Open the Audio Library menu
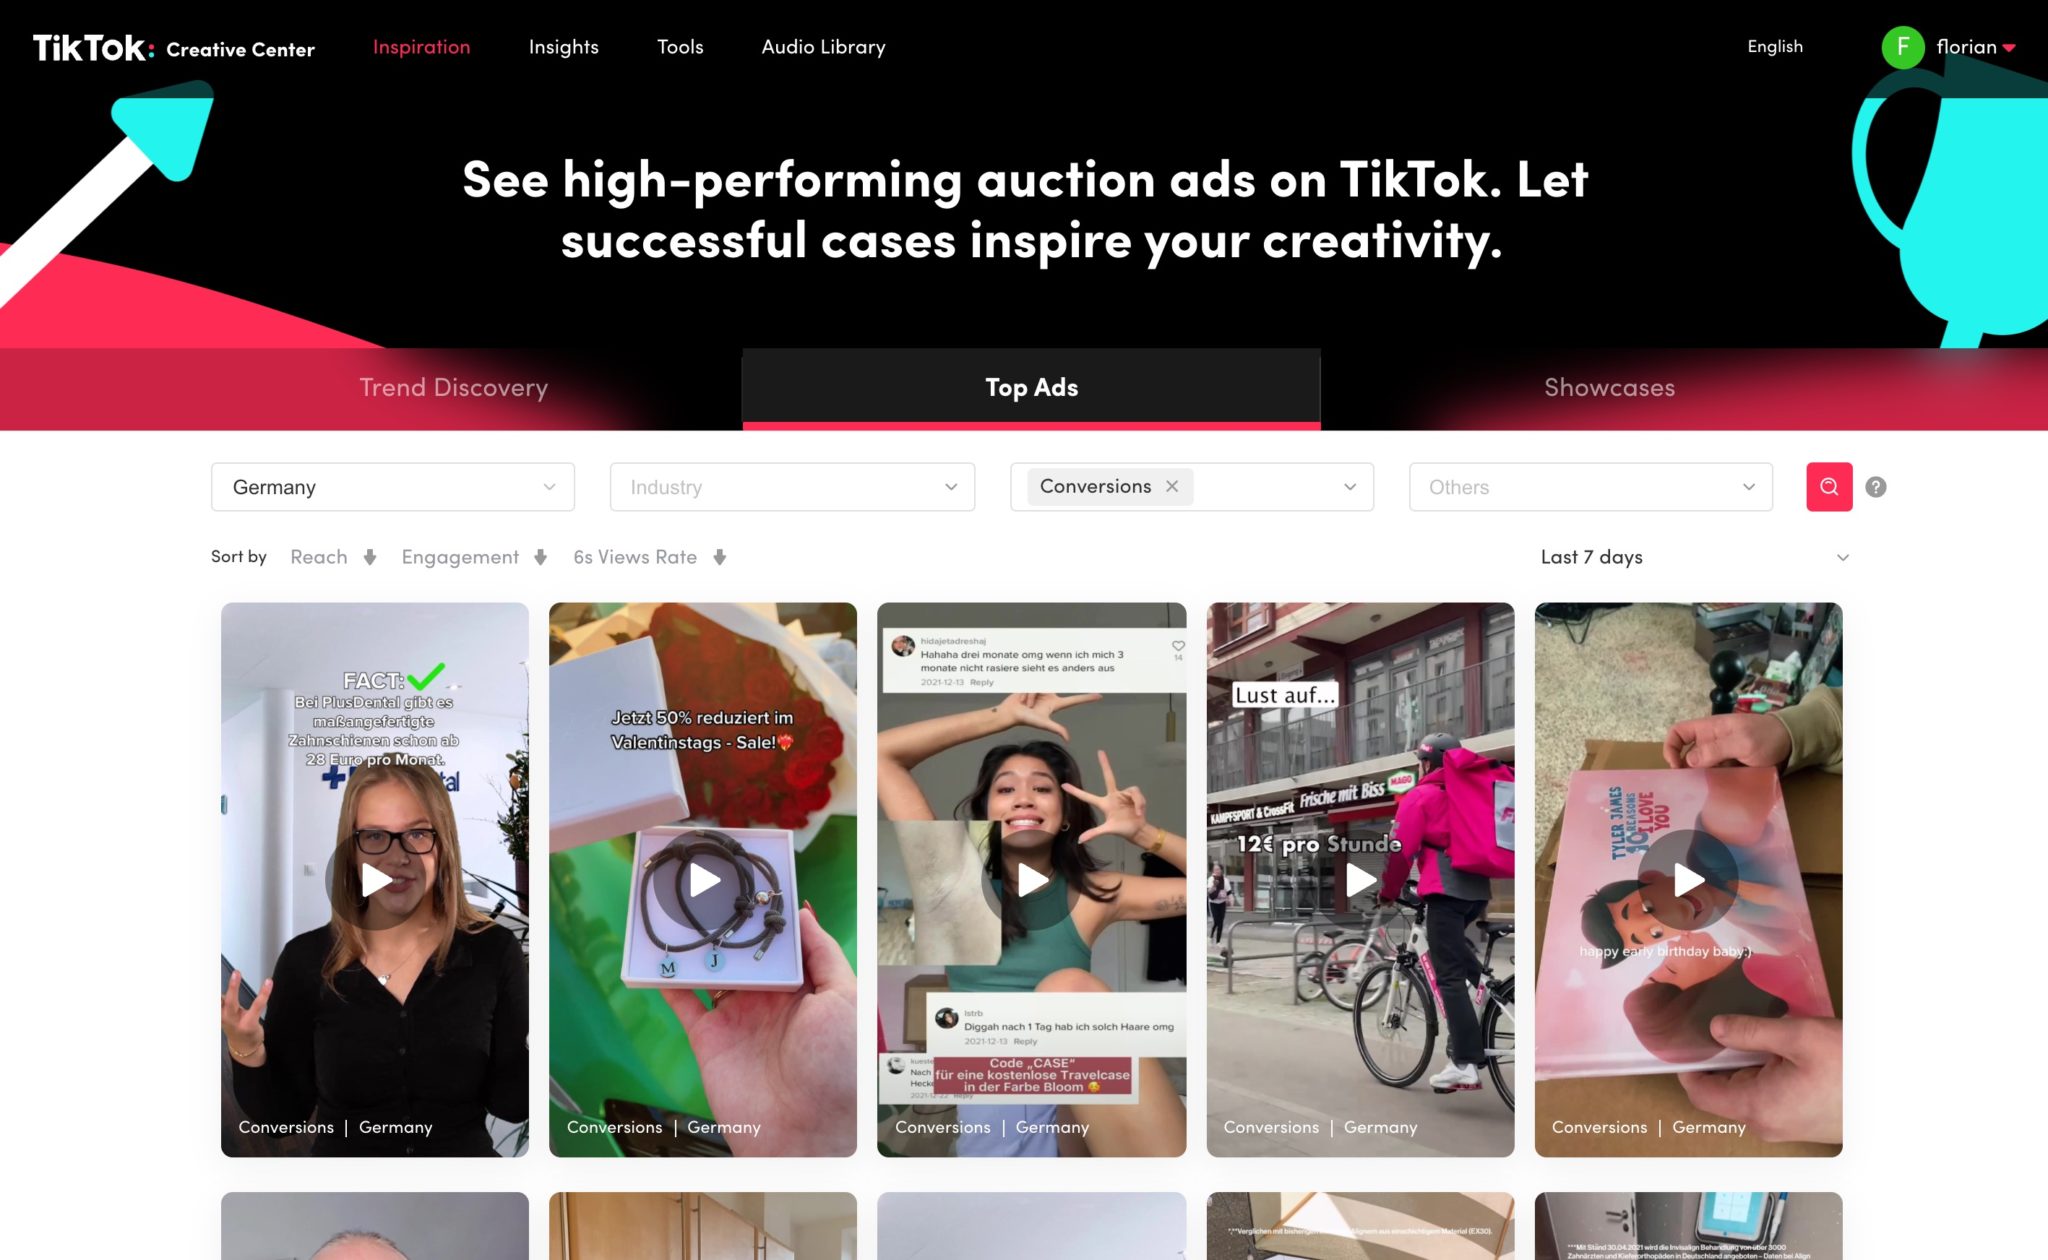 click(x=823, y=47)
